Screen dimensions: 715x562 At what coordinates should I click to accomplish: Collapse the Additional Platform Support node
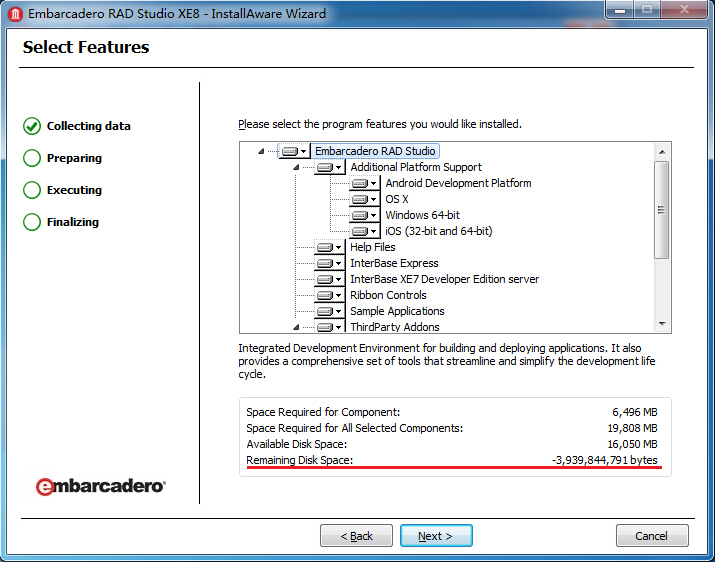[296, 167]
